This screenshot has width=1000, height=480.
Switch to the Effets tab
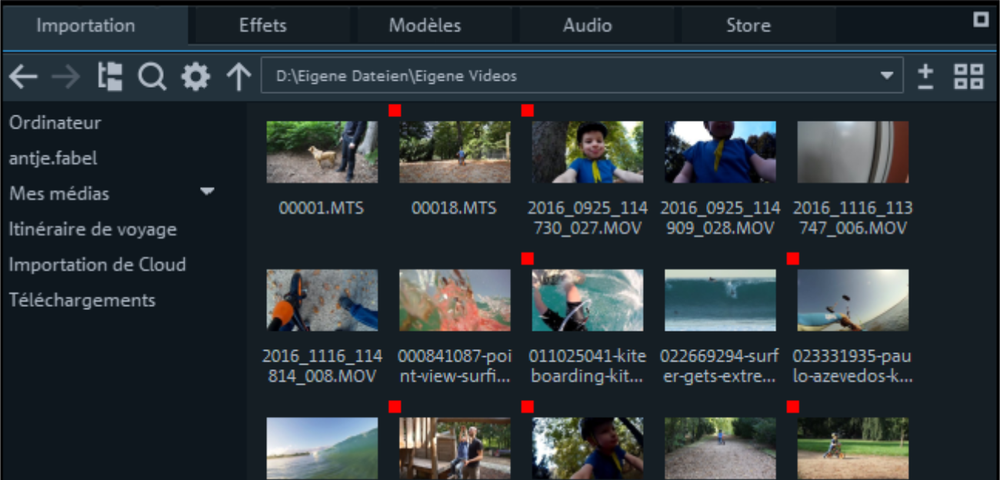coord(263,26)
